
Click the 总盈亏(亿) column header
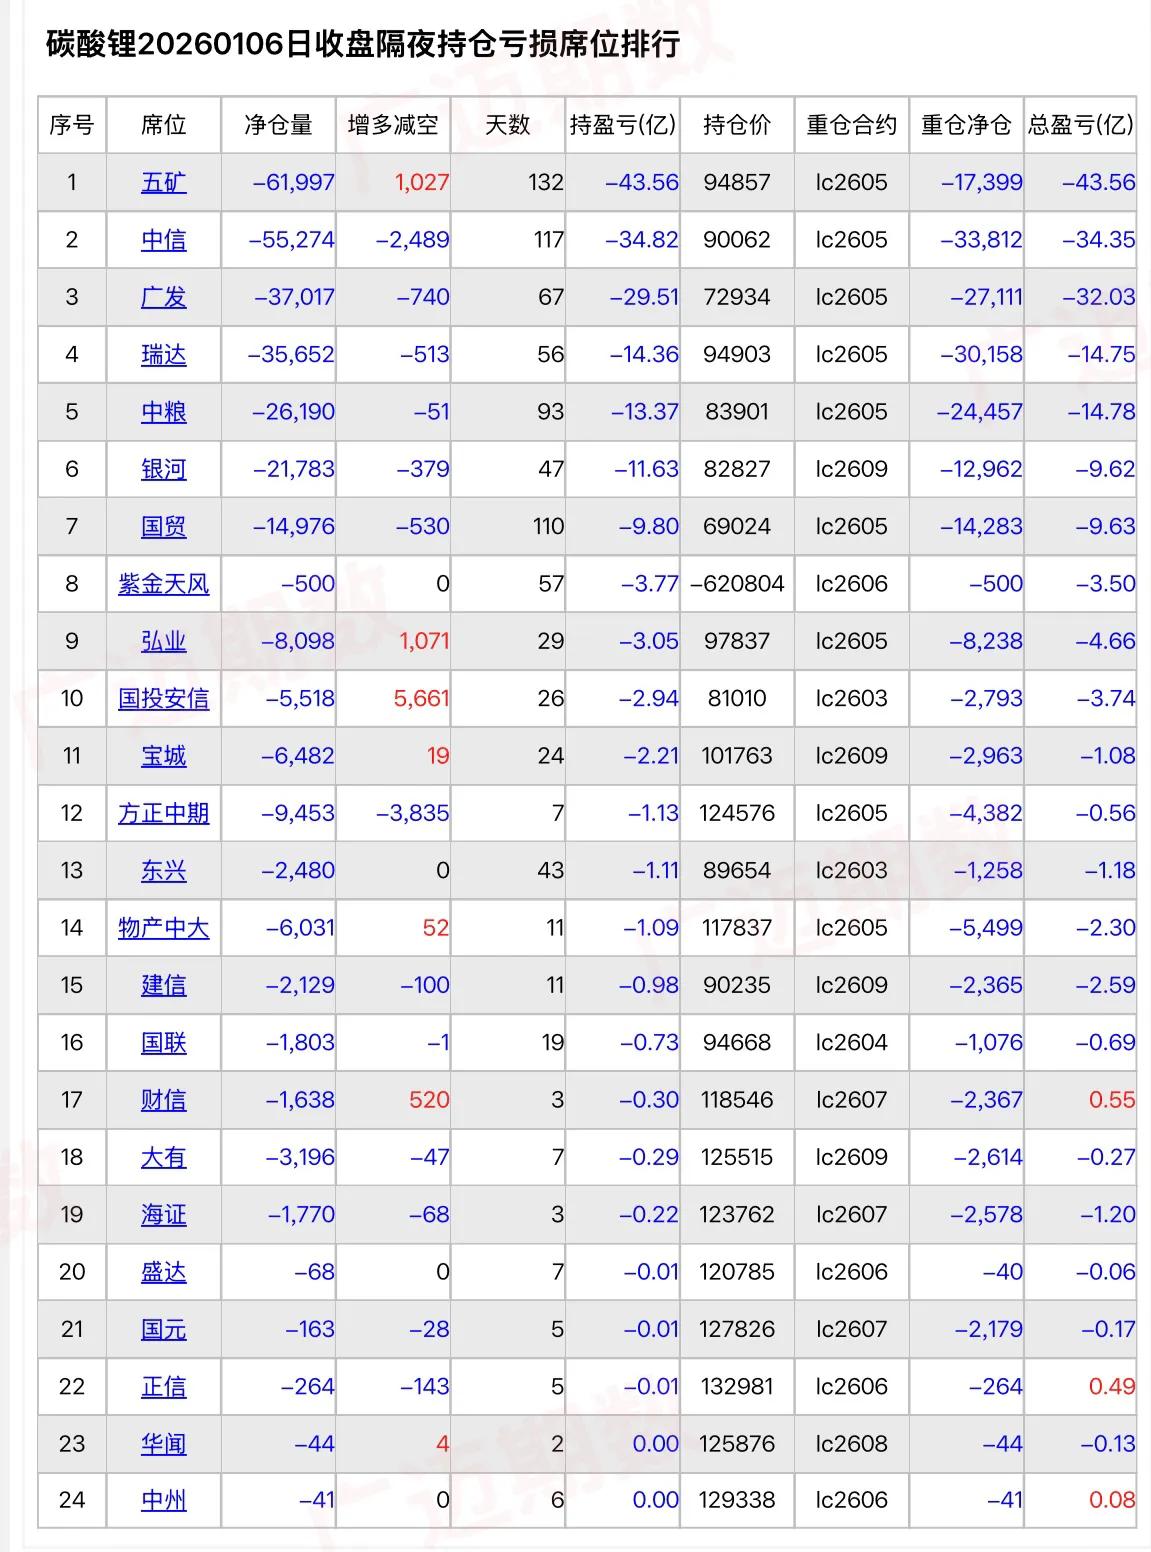point(1081,125)
